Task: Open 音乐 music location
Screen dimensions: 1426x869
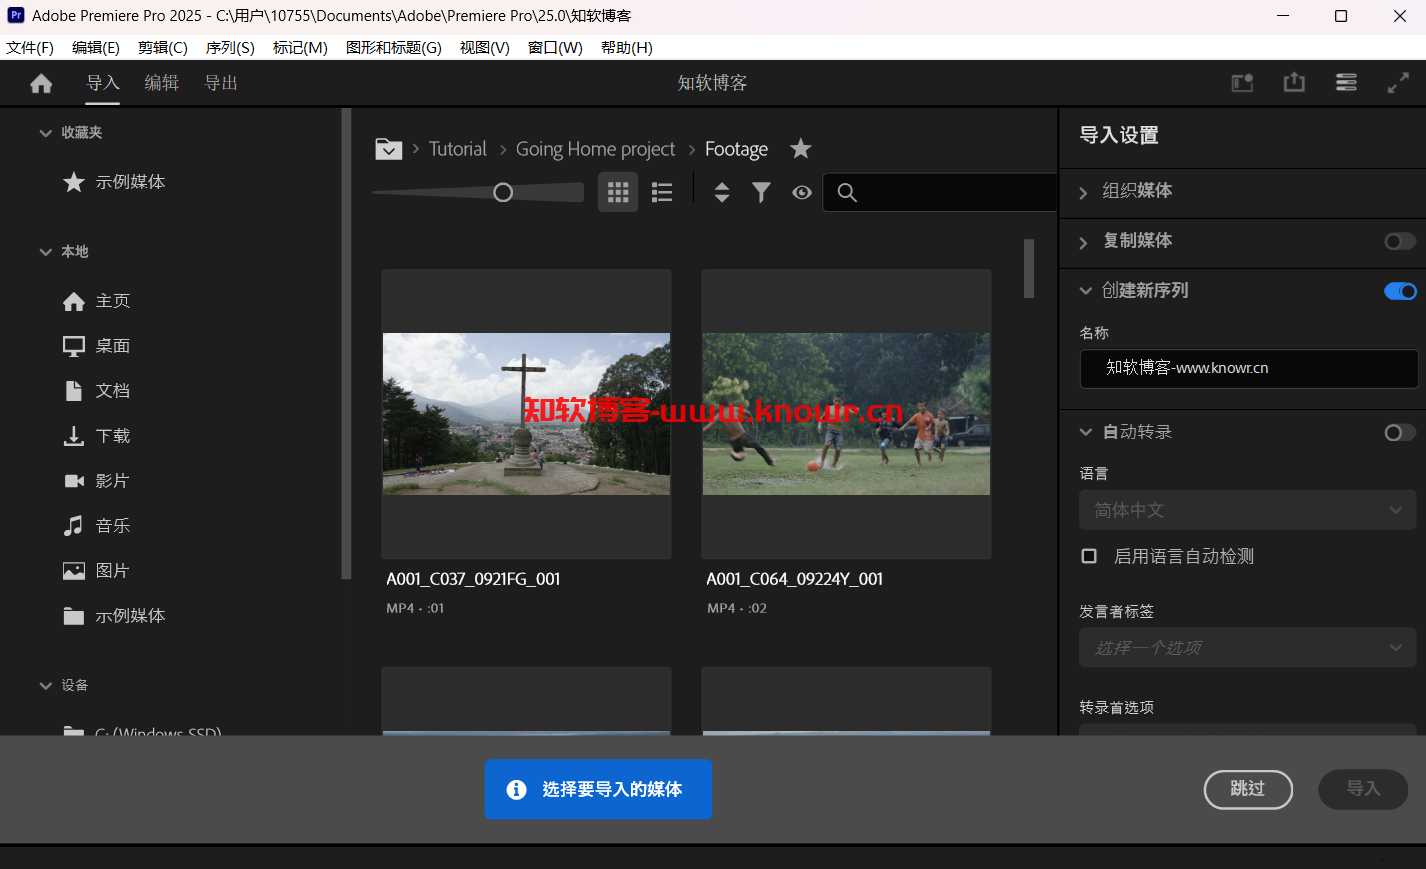Action: [96, 526]
